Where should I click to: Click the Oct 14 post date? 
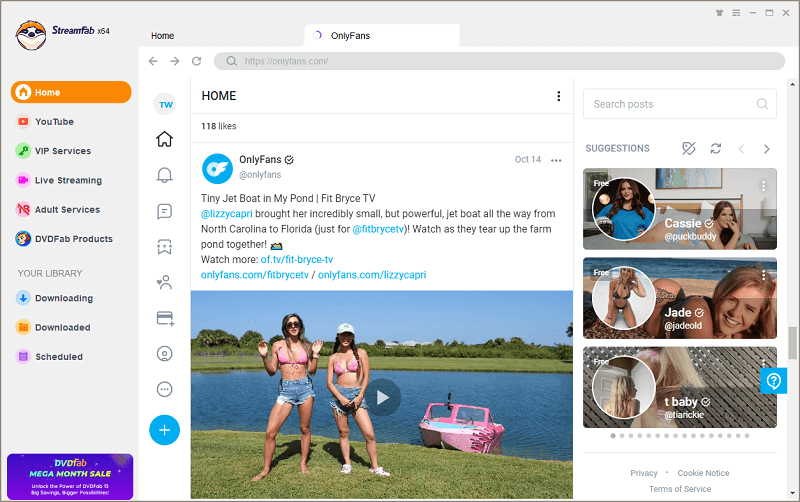528,159
